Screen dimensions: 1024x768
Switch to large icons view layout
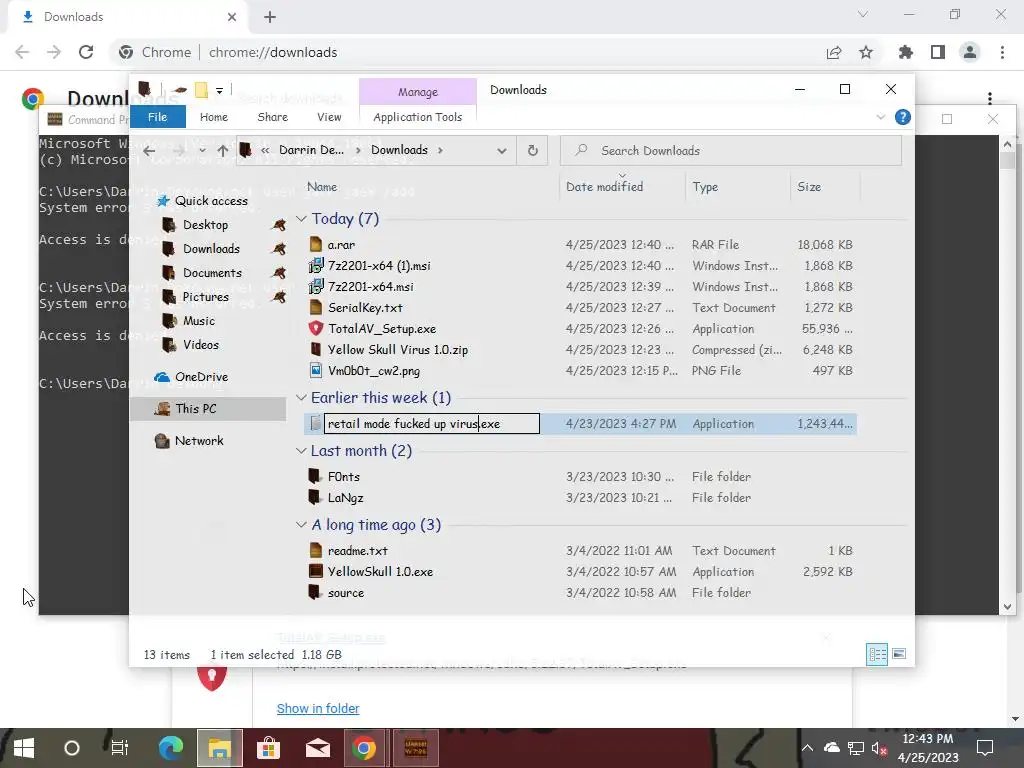[899, 654]
